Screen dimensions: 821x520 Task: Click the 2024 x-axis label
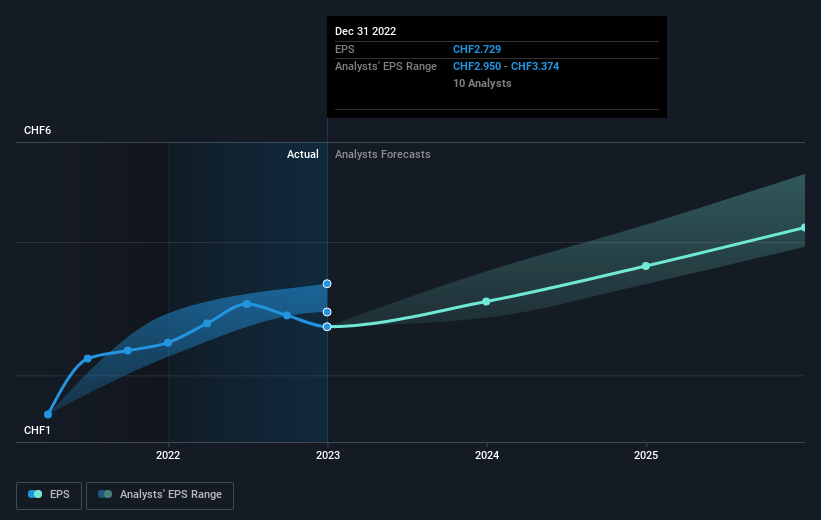click(487, 455)
